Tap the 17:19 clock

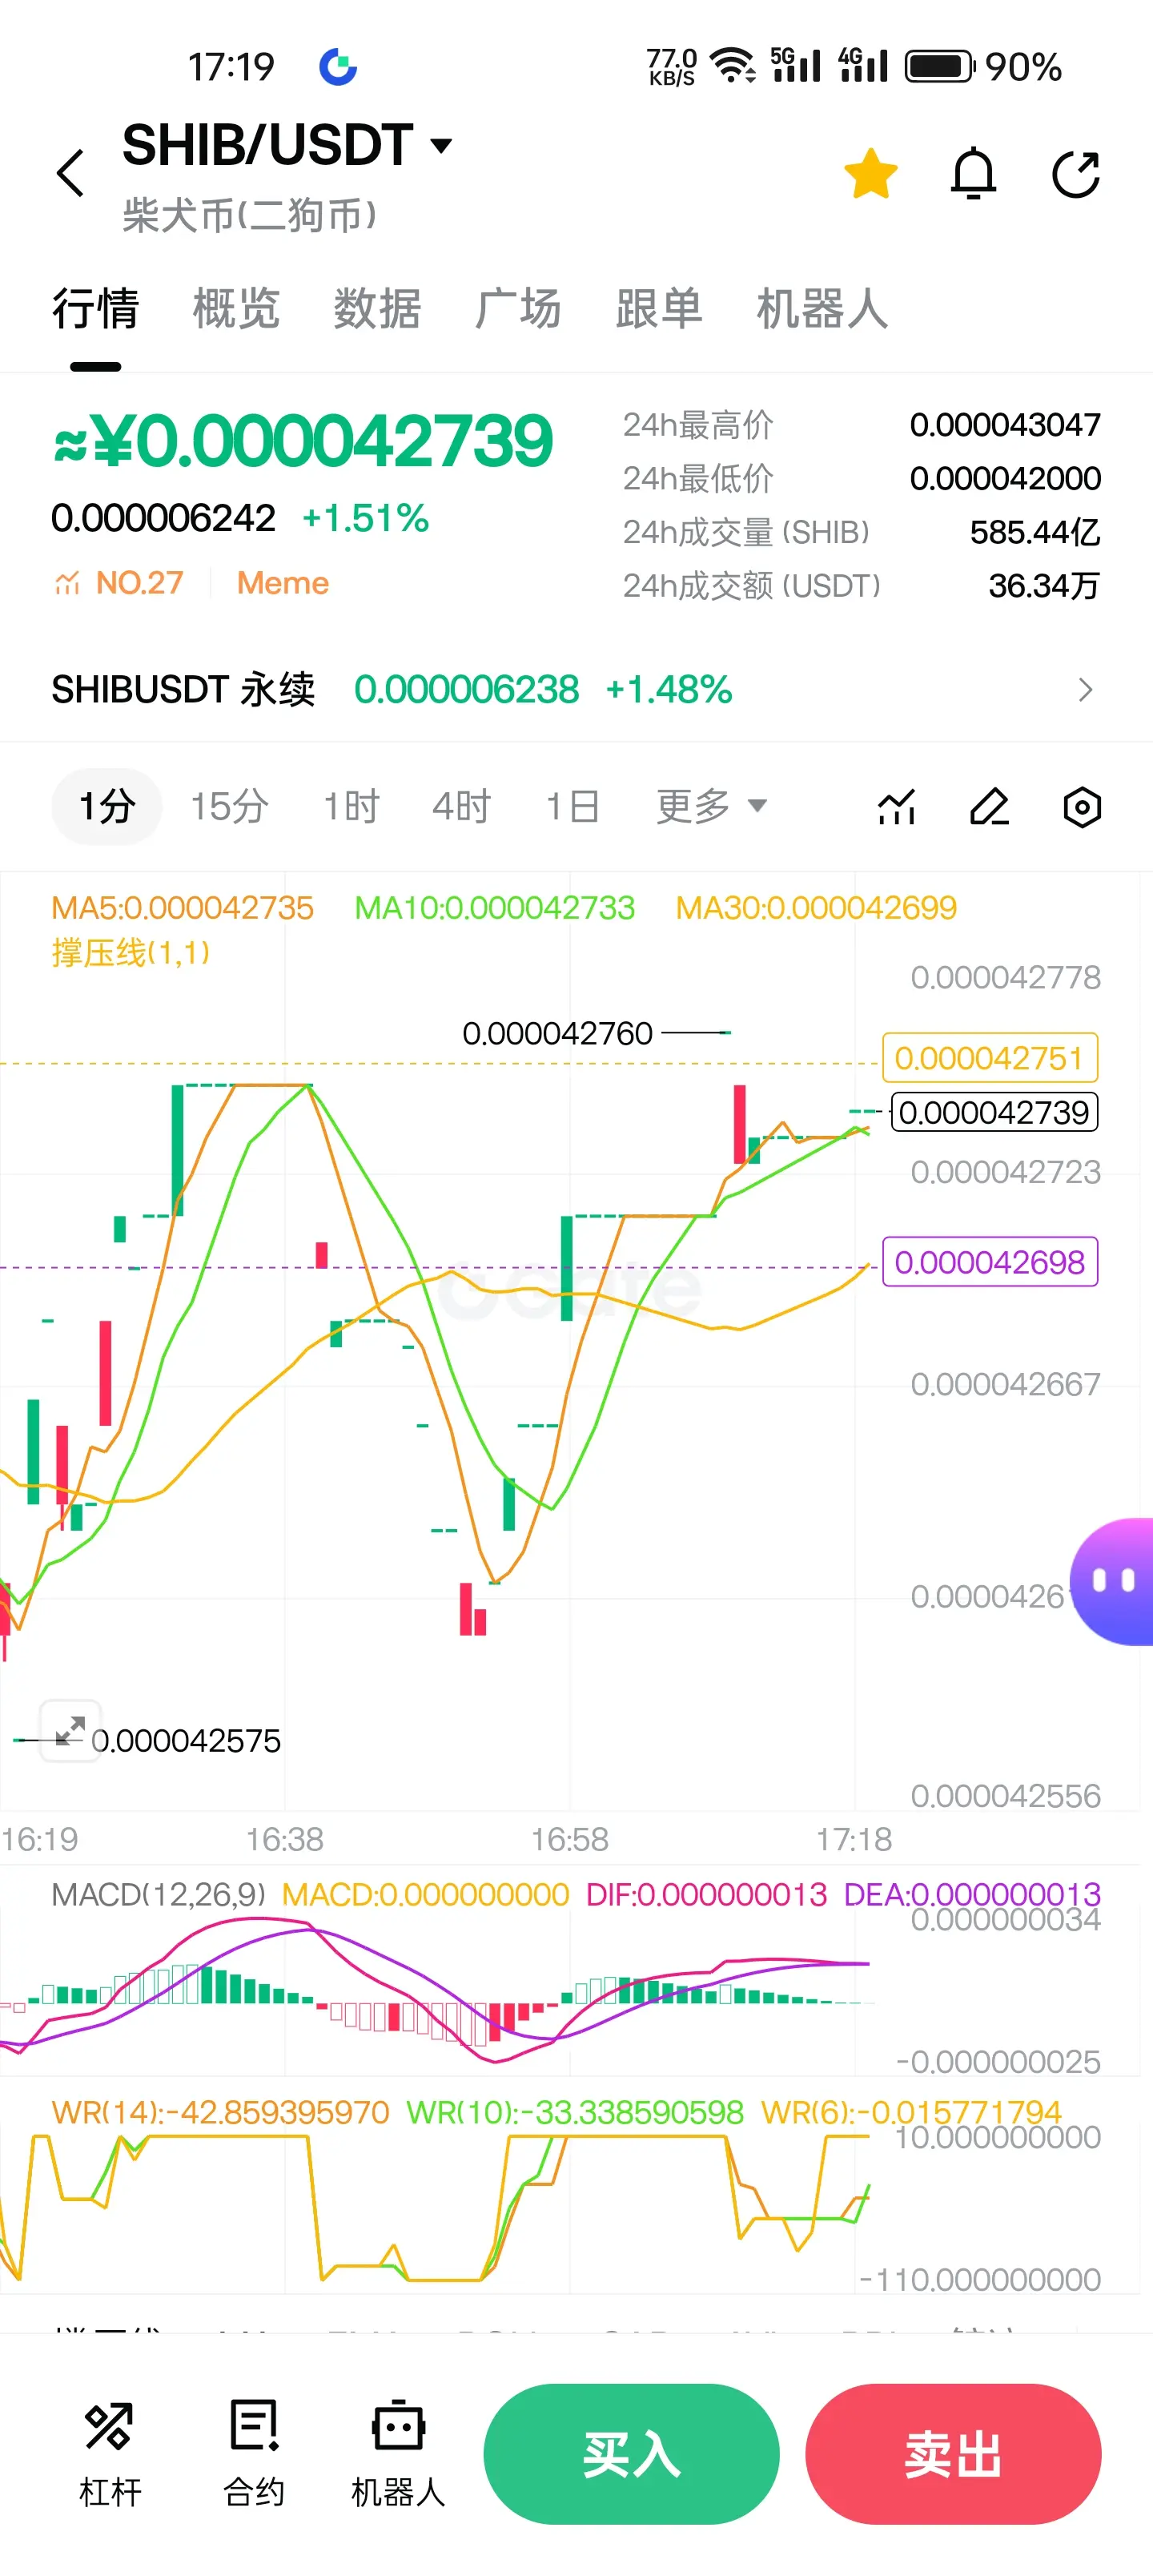[231, 67]
